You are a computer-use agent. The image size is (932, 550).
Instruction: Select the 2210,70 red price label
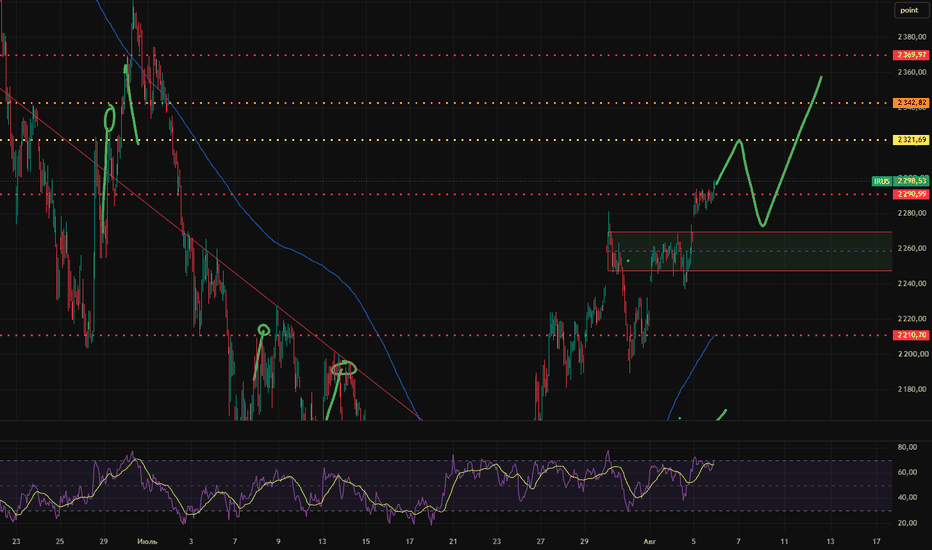(x=911, y=335)
